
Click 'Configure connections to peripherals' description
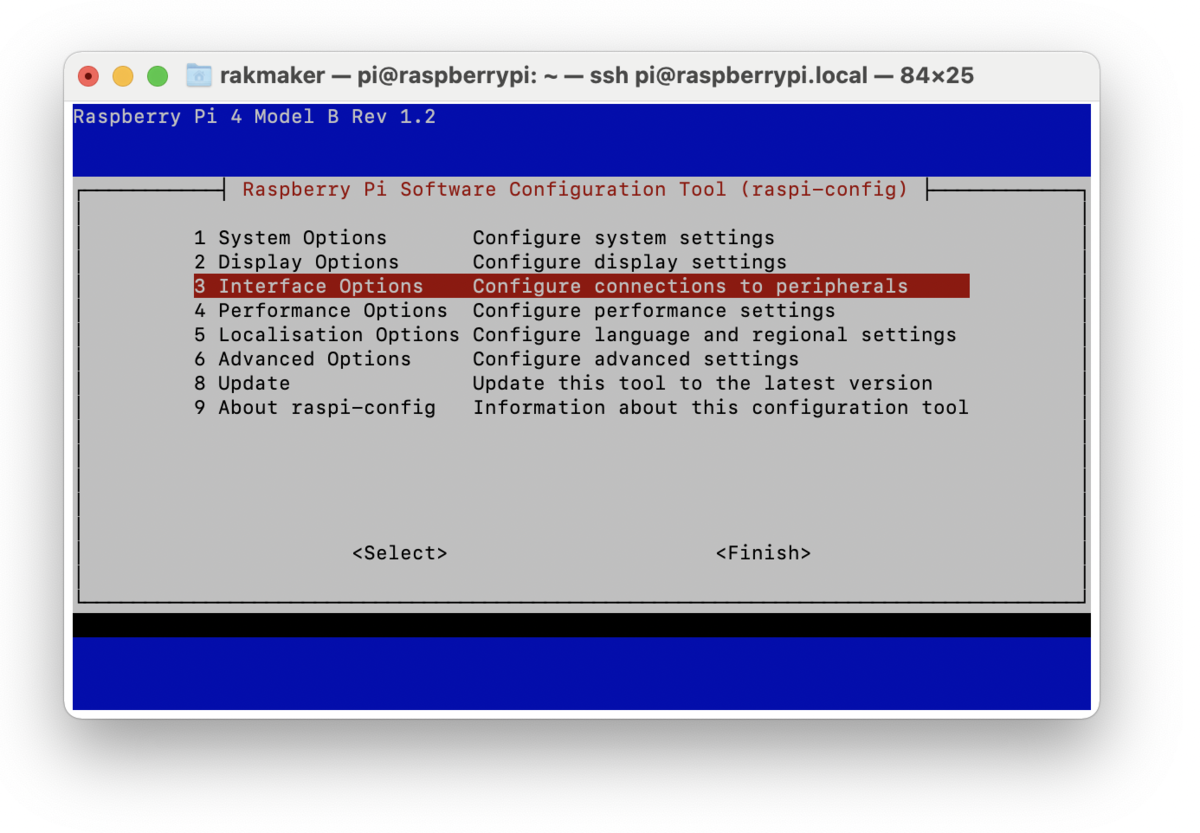coord(690,286)
